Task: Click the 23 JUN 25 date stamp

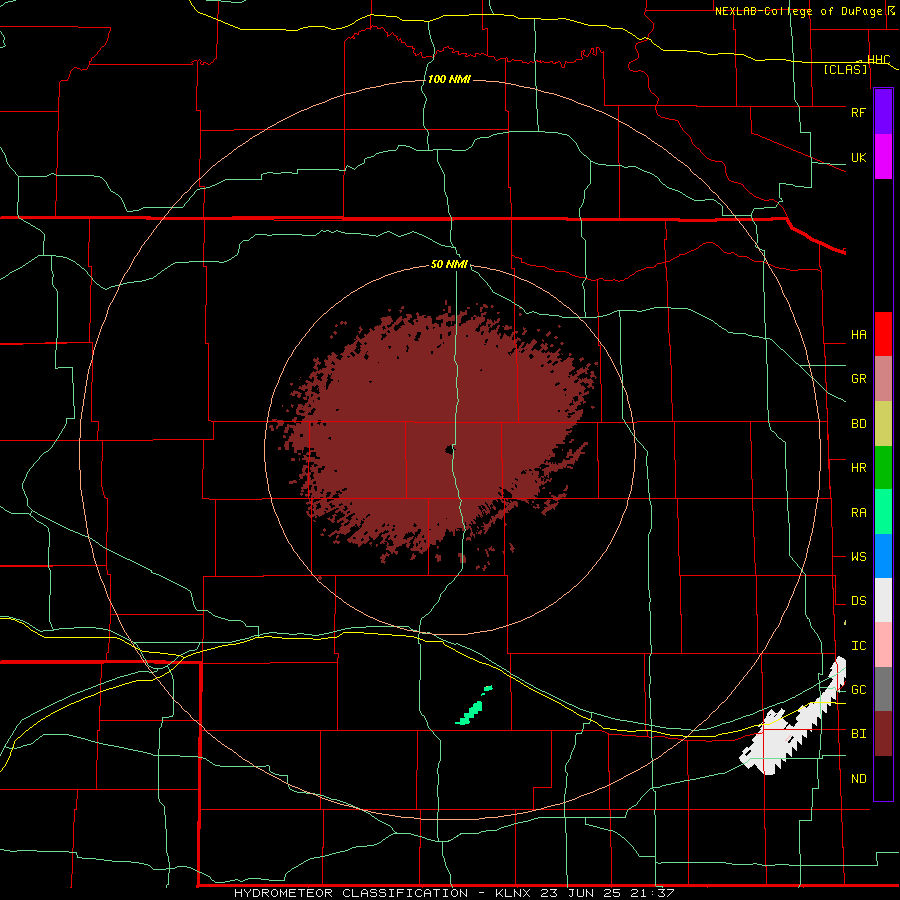Action: point(581,893)
